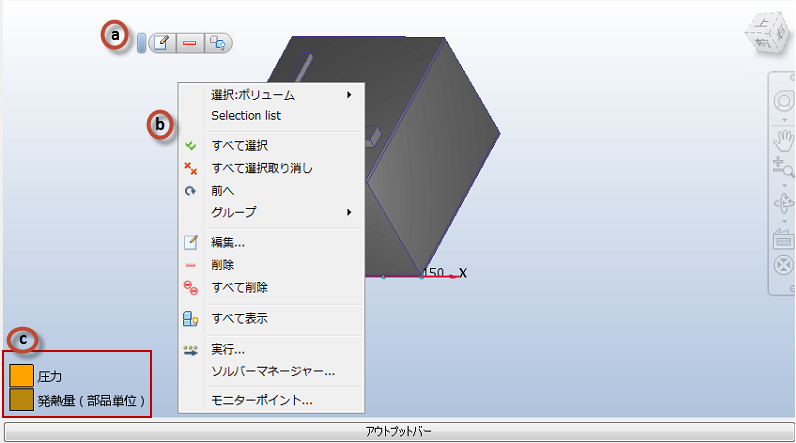Click the Look At icon in navigation bar
Image resolution: width=796 pixels, height=443 pixels.
click(784, 238)
